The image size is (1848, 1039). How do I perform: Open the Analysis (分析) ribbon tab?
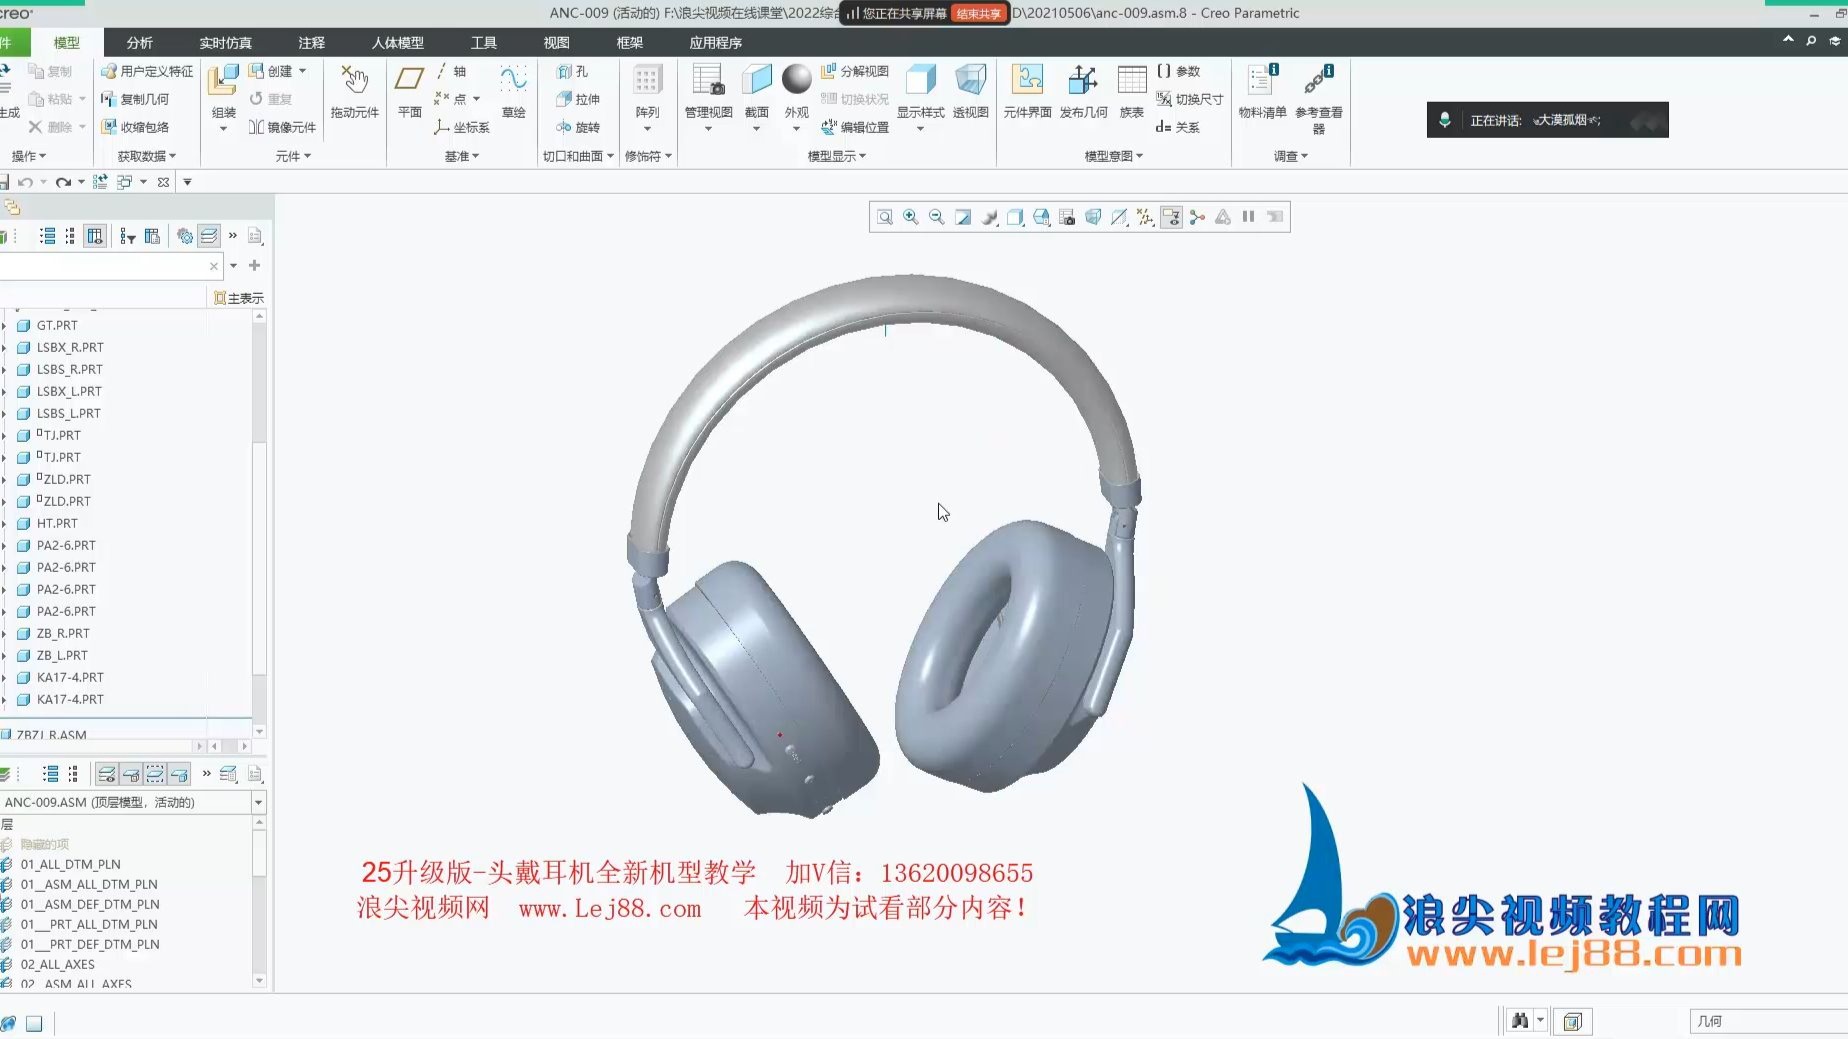point(140,43)
